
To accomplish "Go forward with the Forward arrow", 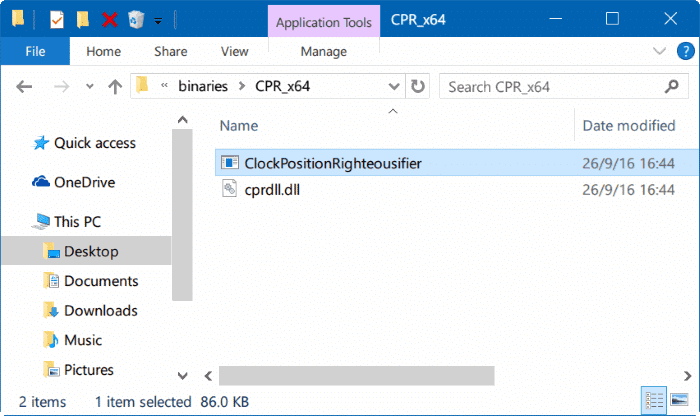I will [61, 86].
